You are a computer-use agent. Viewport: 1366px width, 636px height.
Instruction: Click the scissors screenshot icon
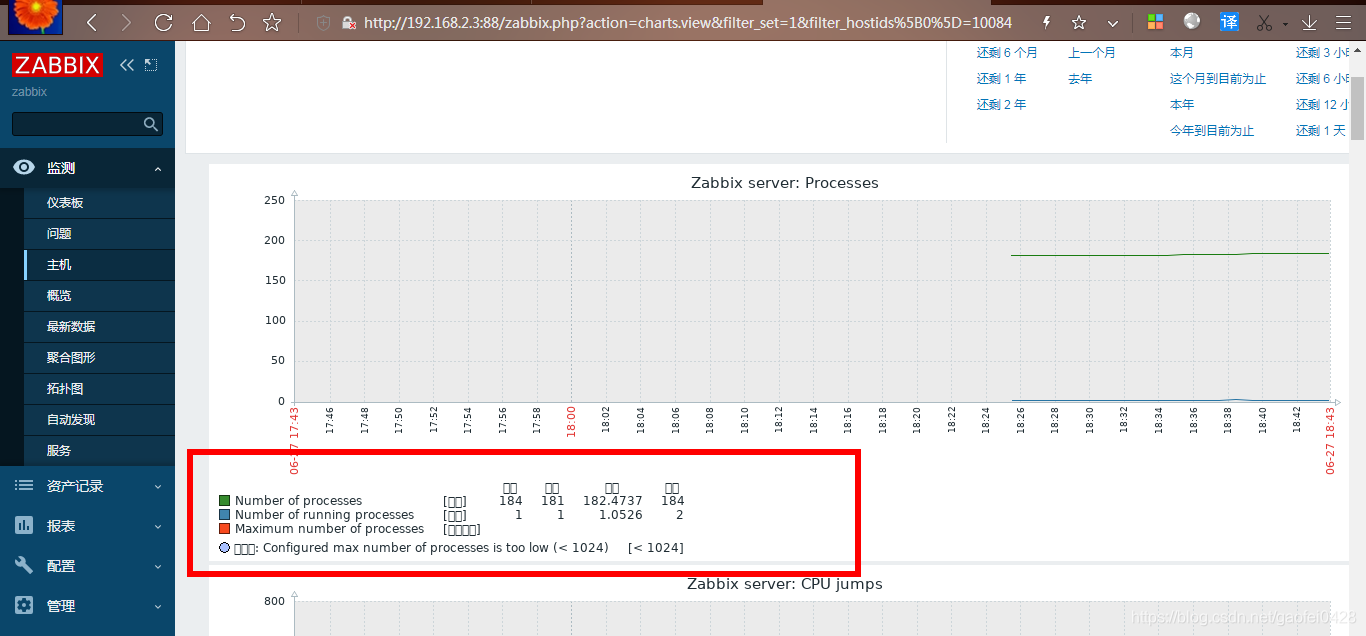coord(1265,22)
